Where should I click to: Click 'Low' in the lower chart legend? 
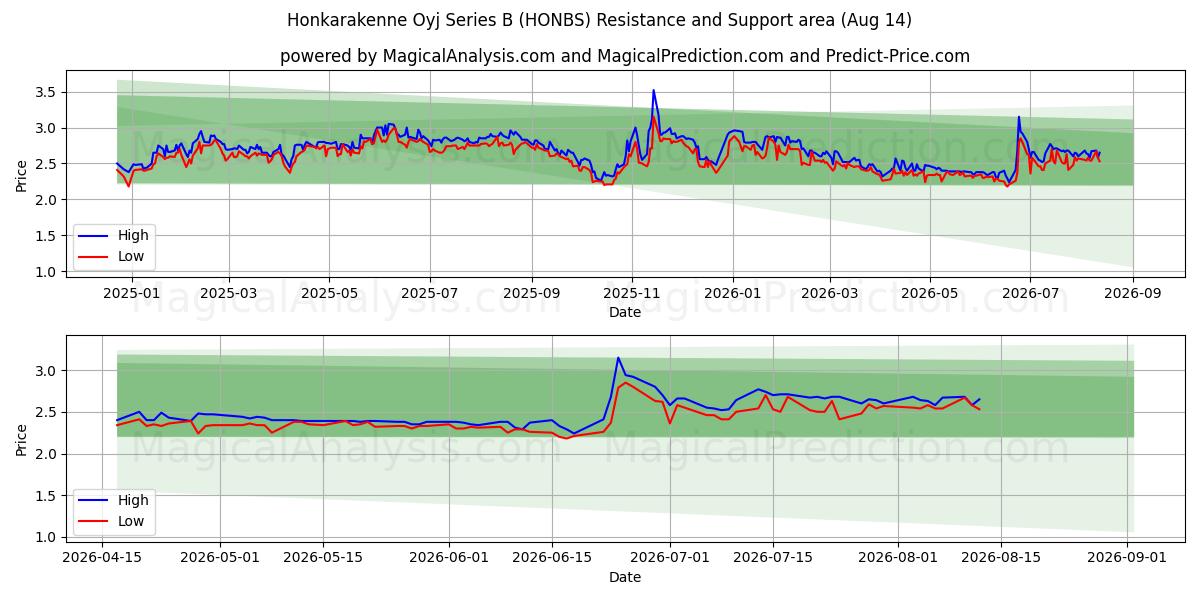(x=131, y=521)
